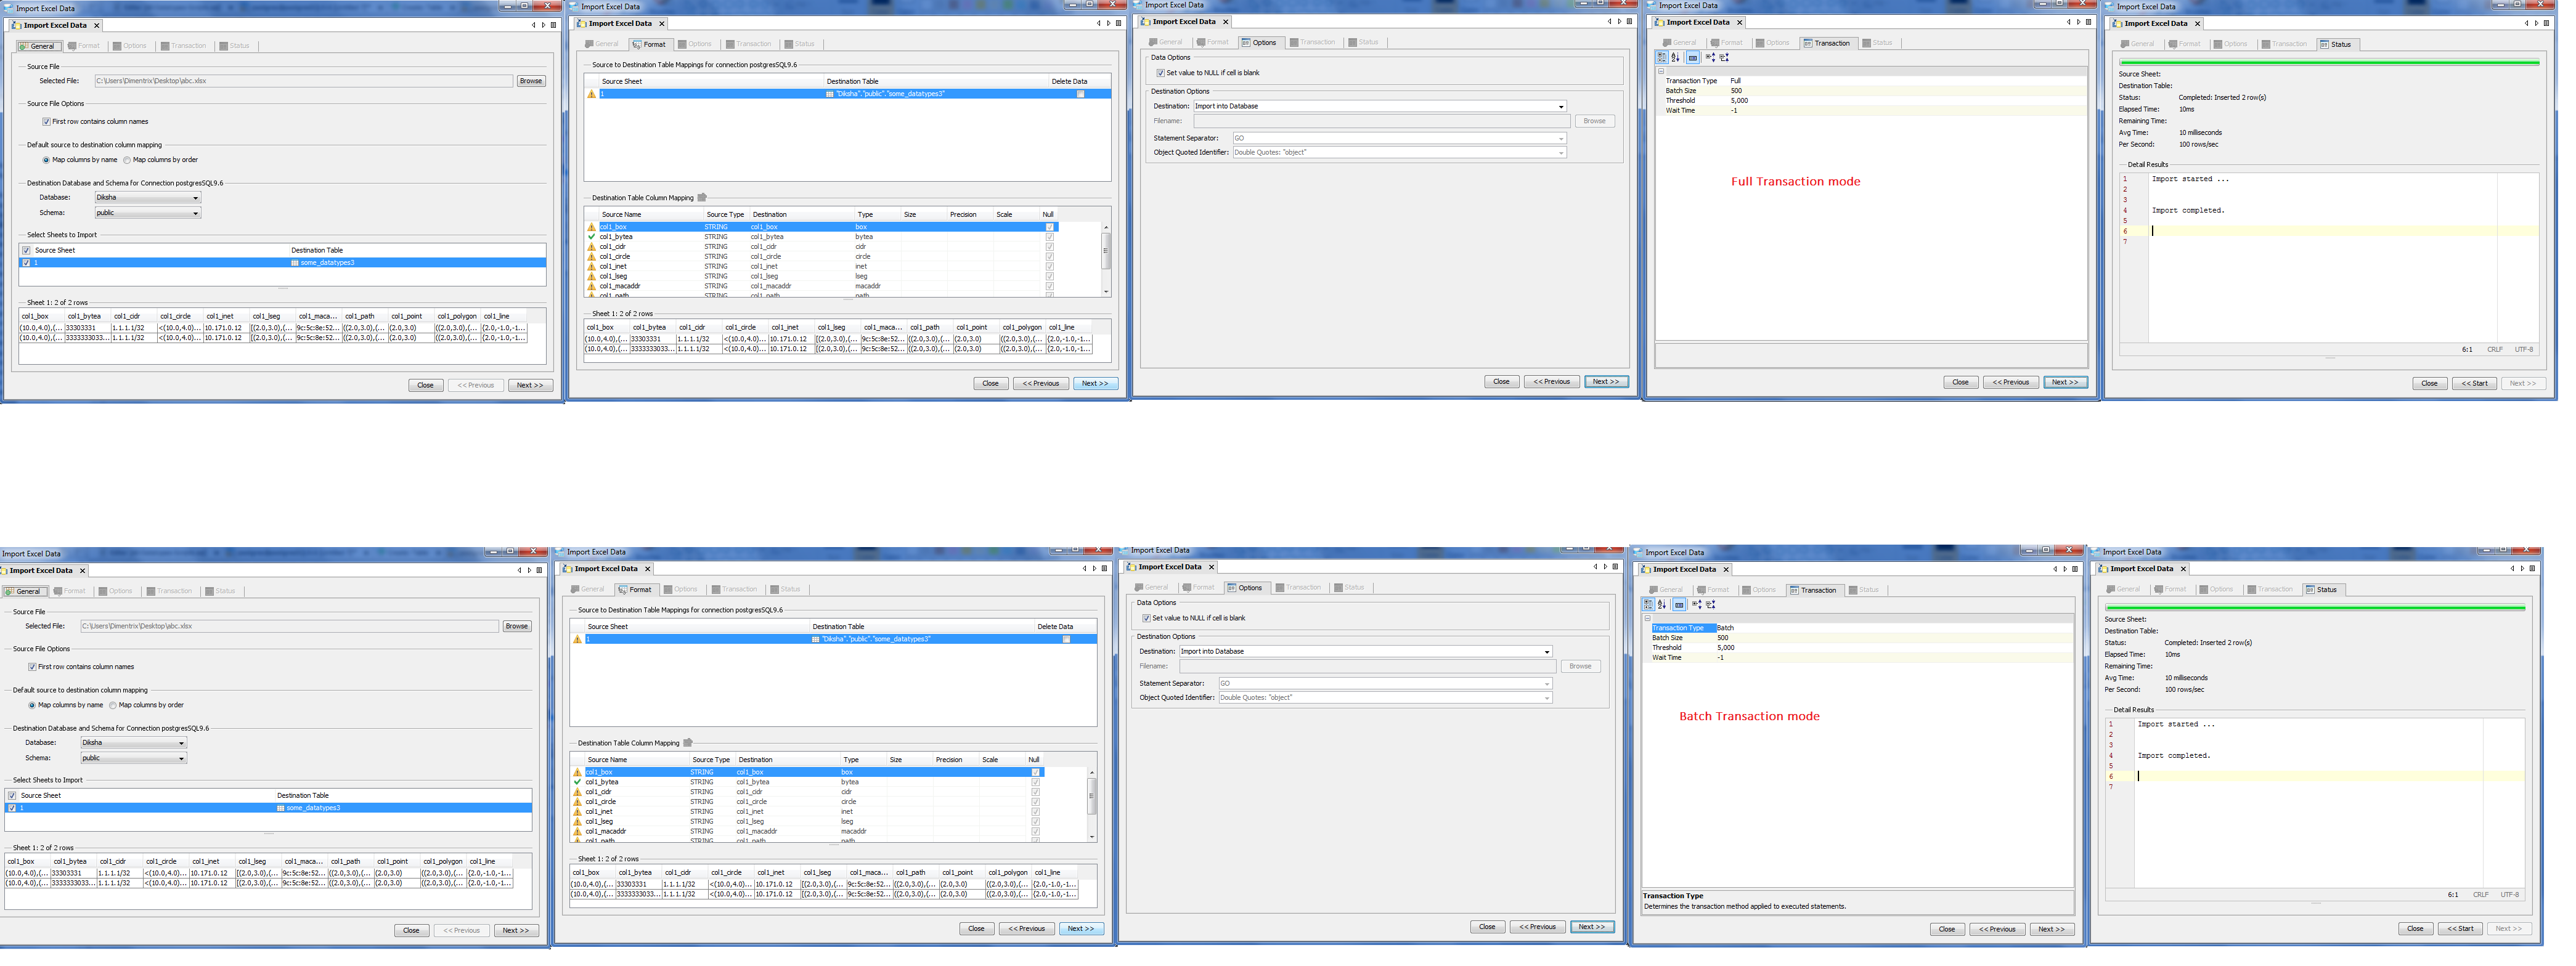
Task: Click collapse-all icon in Batch Transaction window
Action: 1711,604
